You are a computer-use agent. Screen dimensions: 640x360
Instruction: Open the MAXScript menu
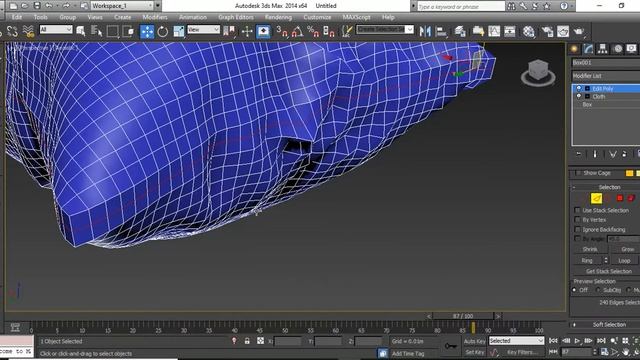pos(356,17)
